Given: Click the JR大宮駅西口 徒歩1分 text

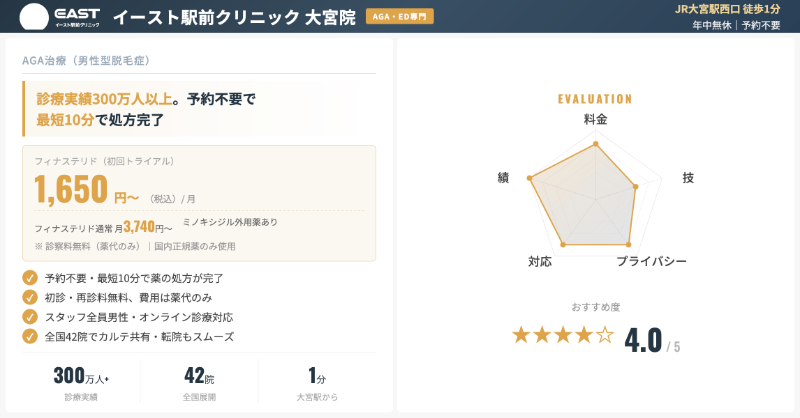Looking at the screenshot, I should [727, 9].
